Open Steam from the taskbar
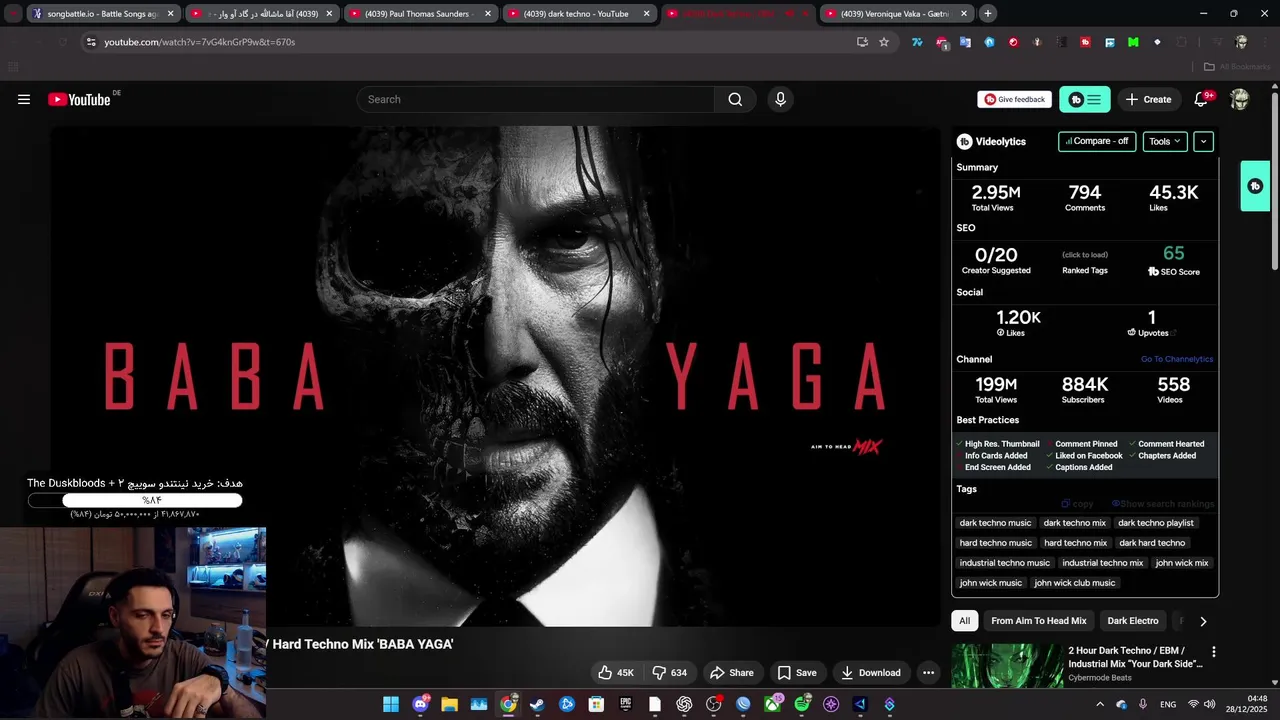This screenshot has width=1280, height=720. tap(537, 704)
